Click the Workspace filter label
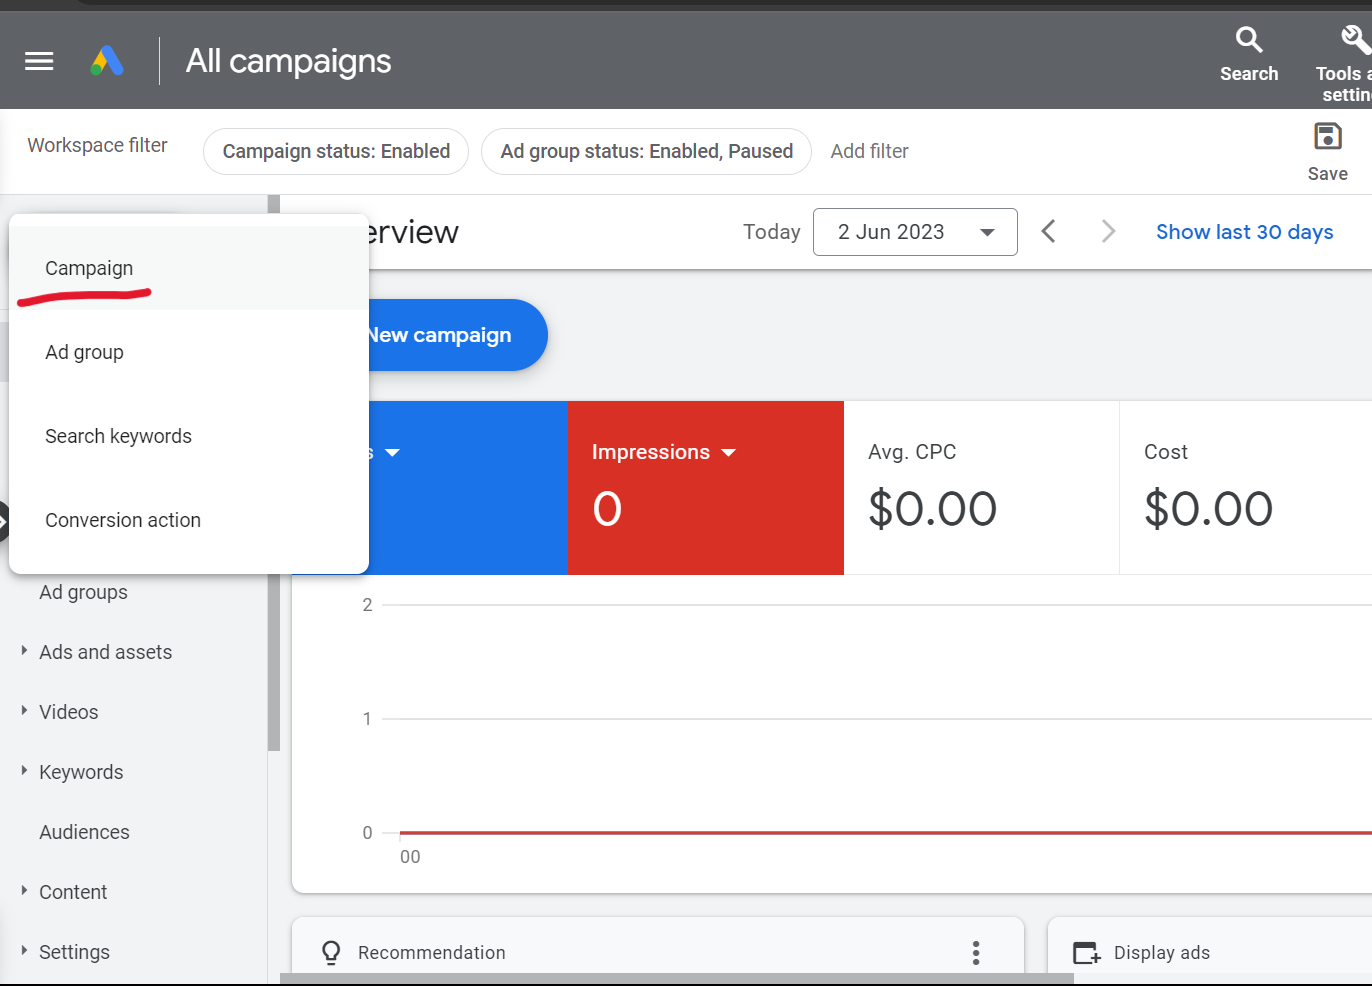1372x986 pixels. [97, 145]
